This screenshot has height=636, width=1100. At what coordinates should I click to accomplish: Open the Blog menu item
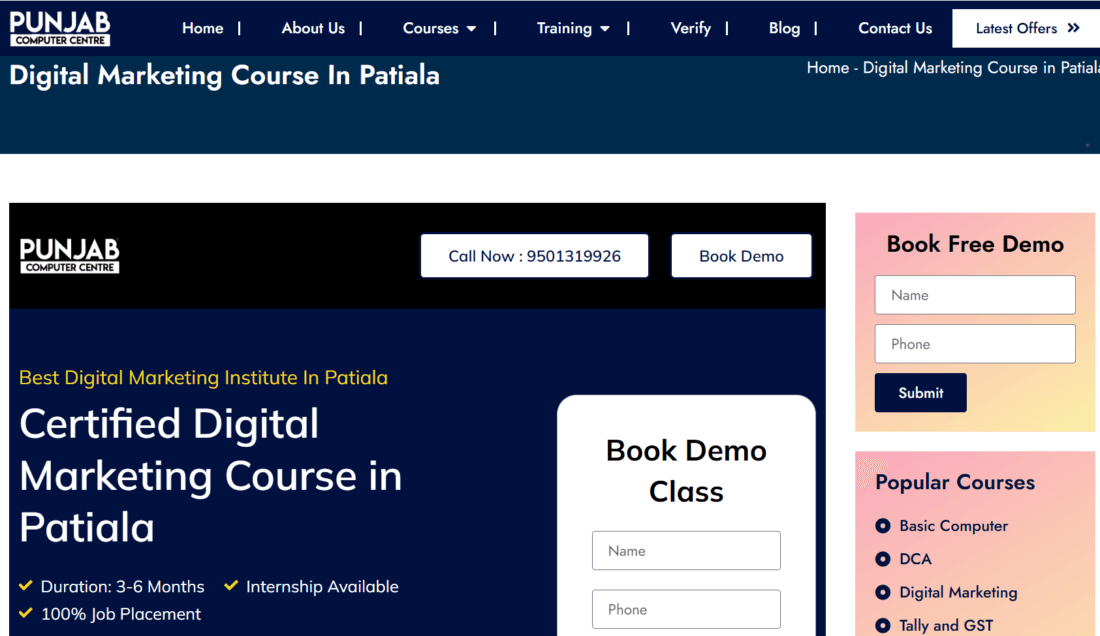(x=784, y=28)
